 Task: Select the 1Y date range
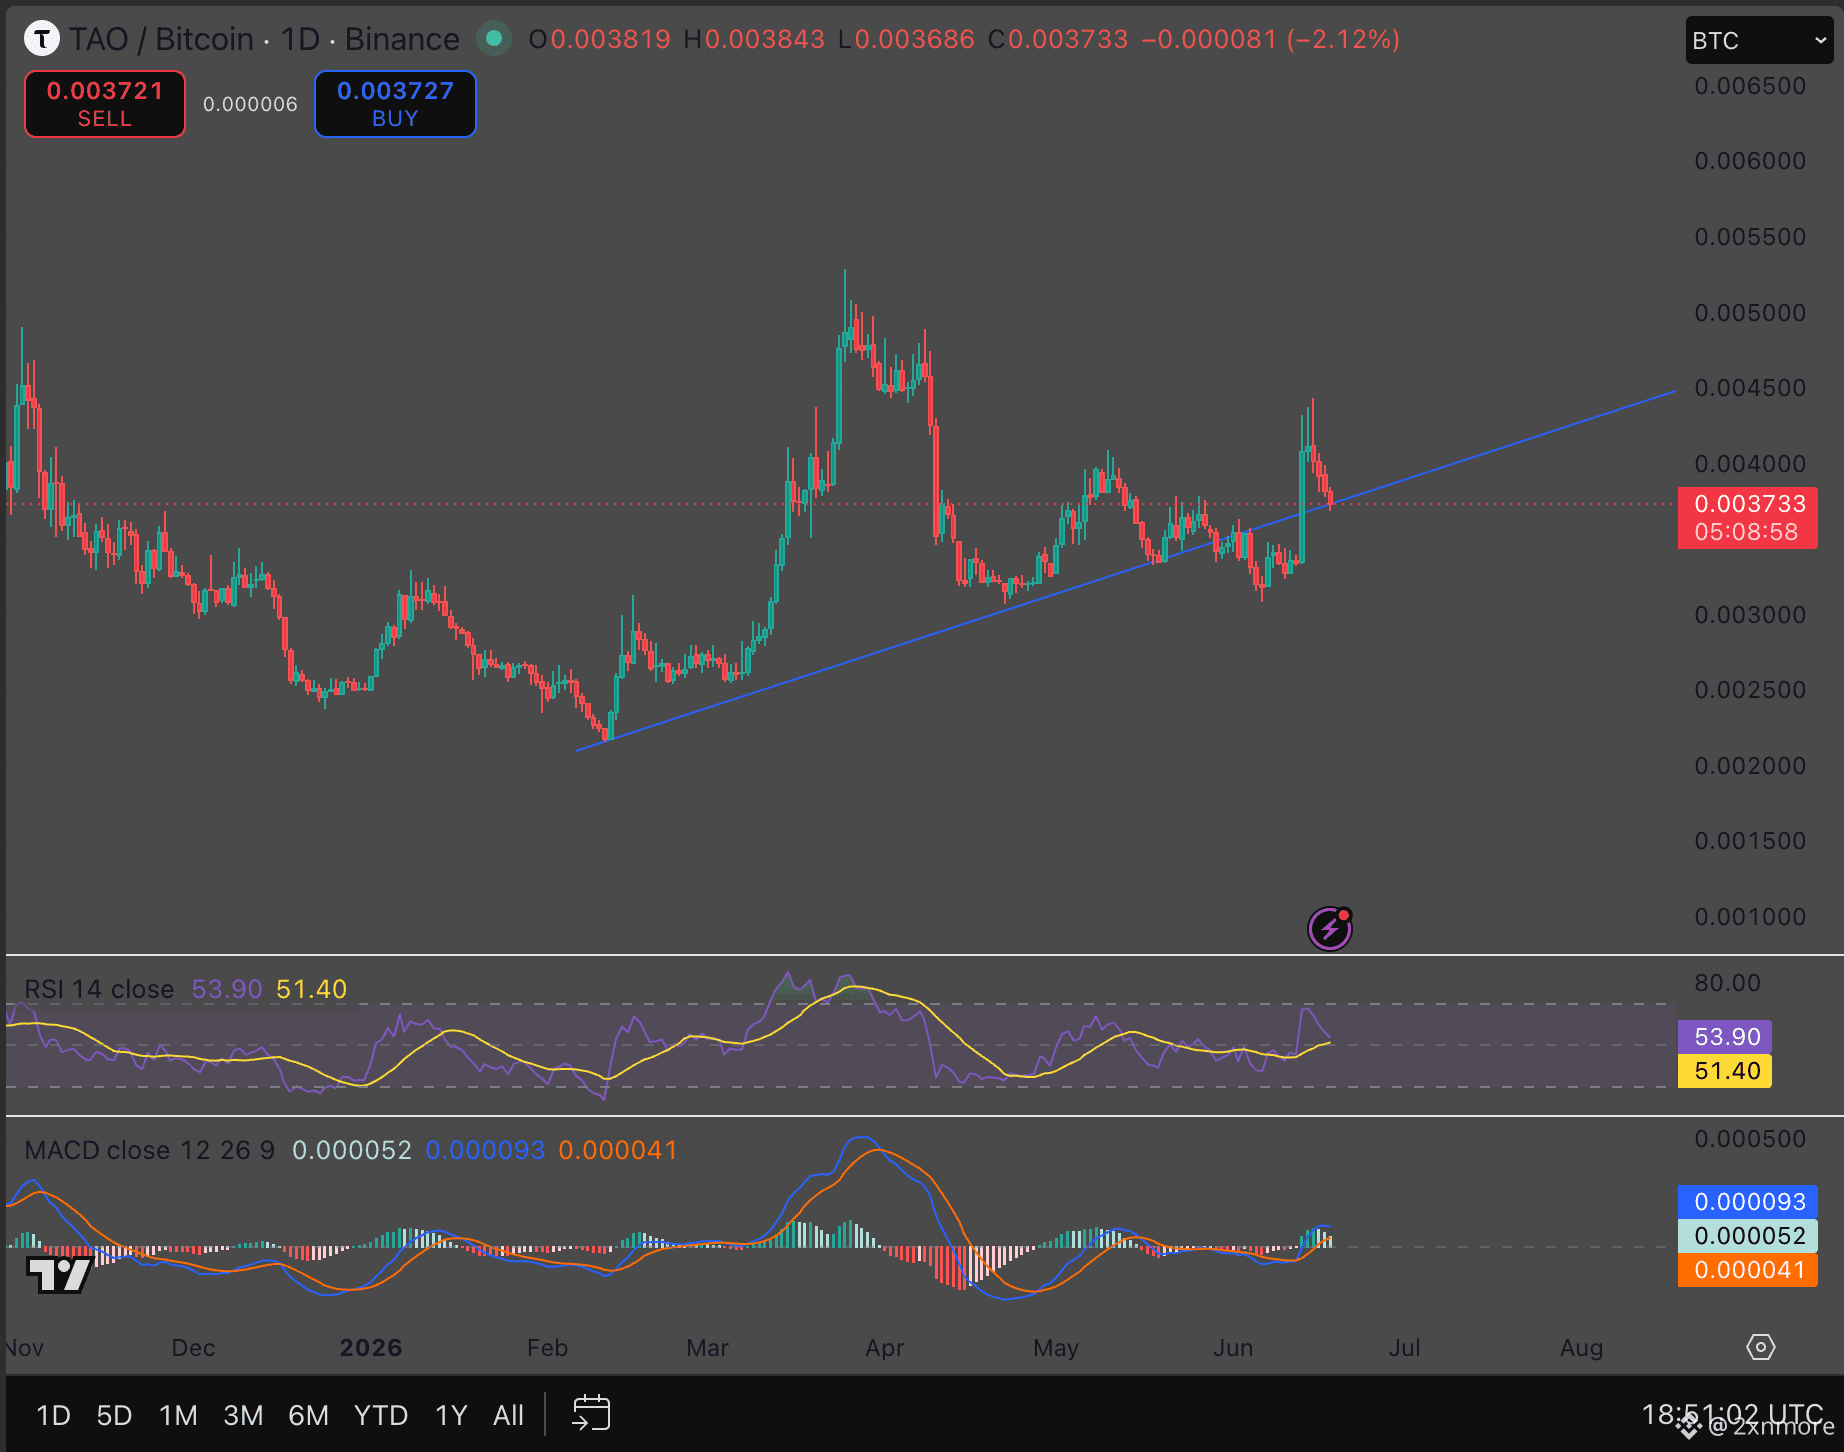click(x=451, y=1415)
